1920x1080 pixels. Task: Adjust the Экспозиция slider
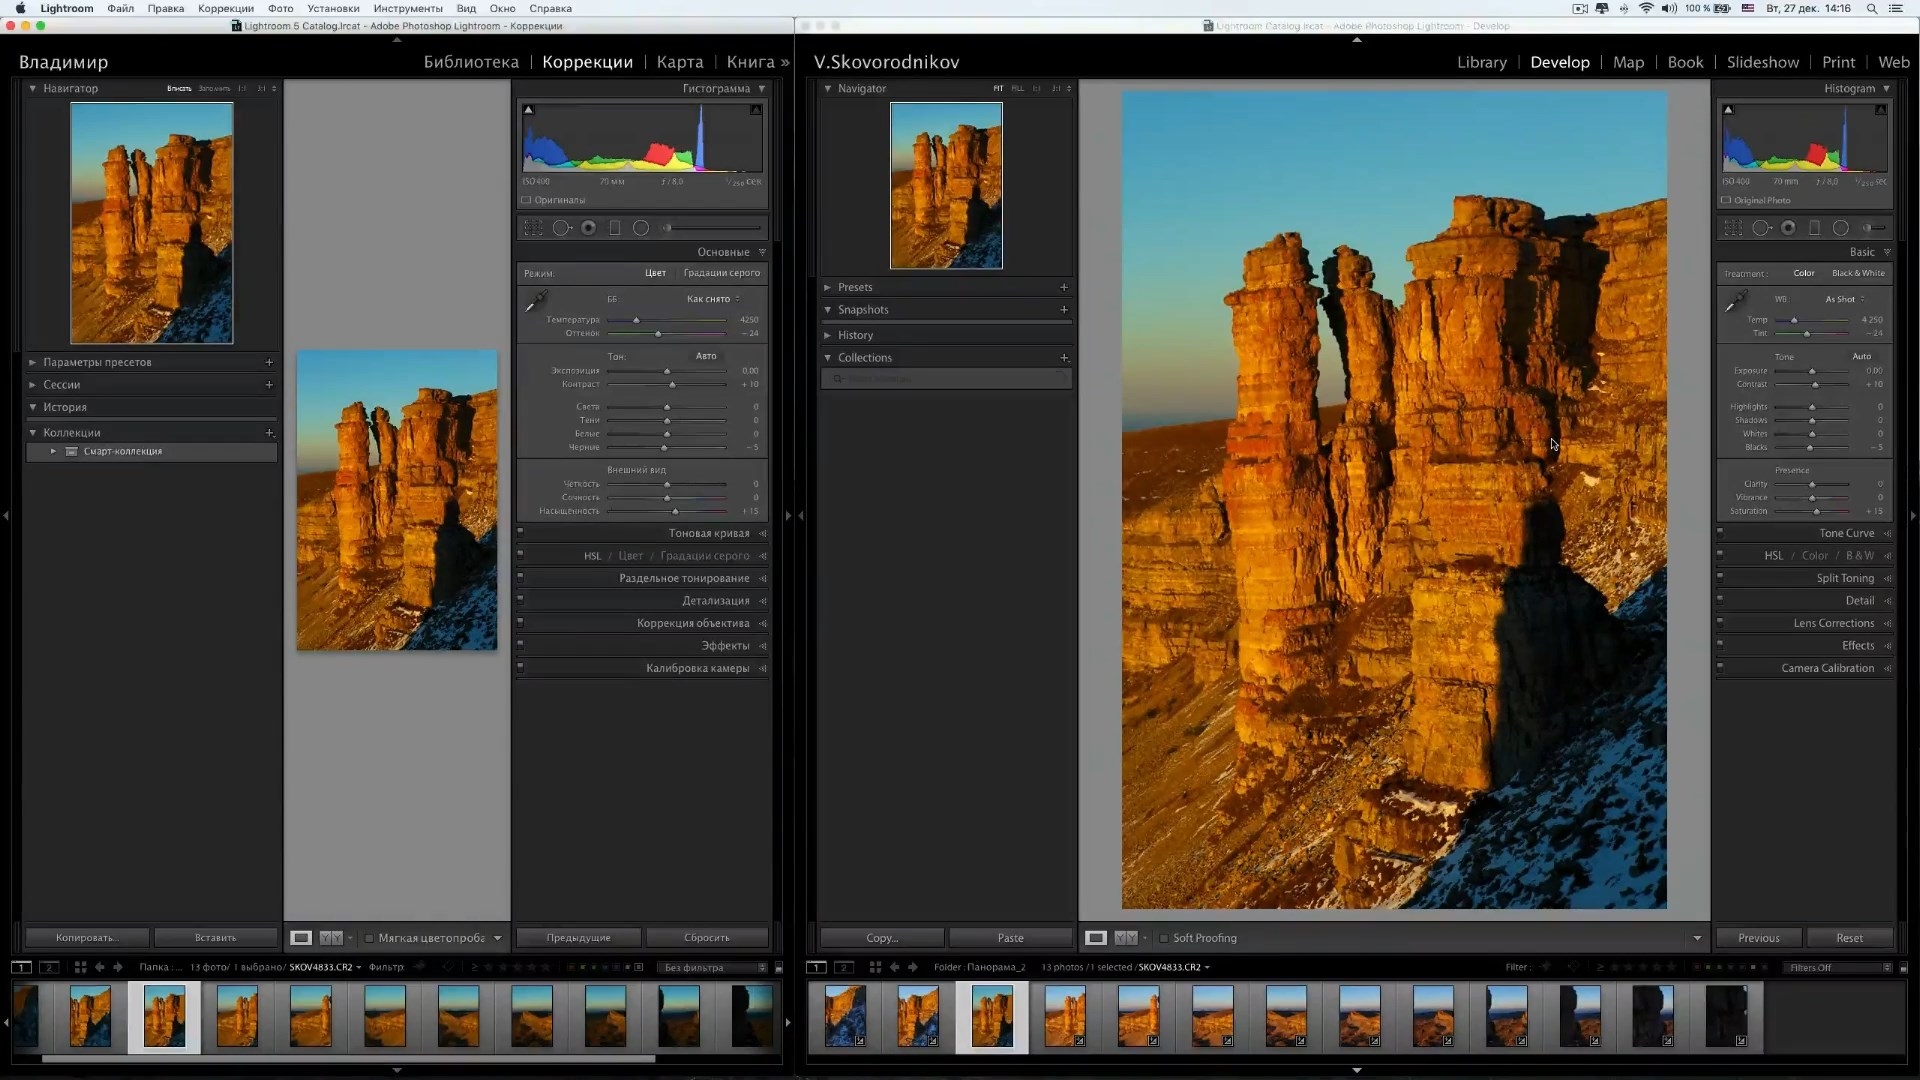click(667, 371)
